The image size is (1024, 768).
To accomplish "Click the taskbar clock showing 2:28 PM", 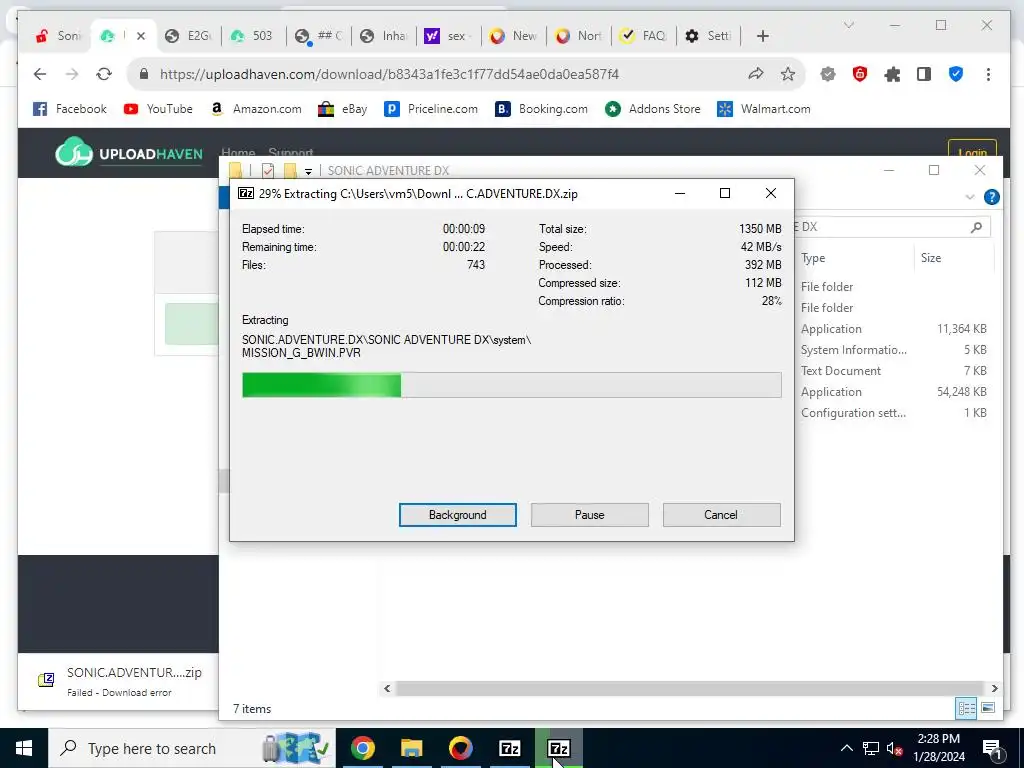I will pos(939,748).
